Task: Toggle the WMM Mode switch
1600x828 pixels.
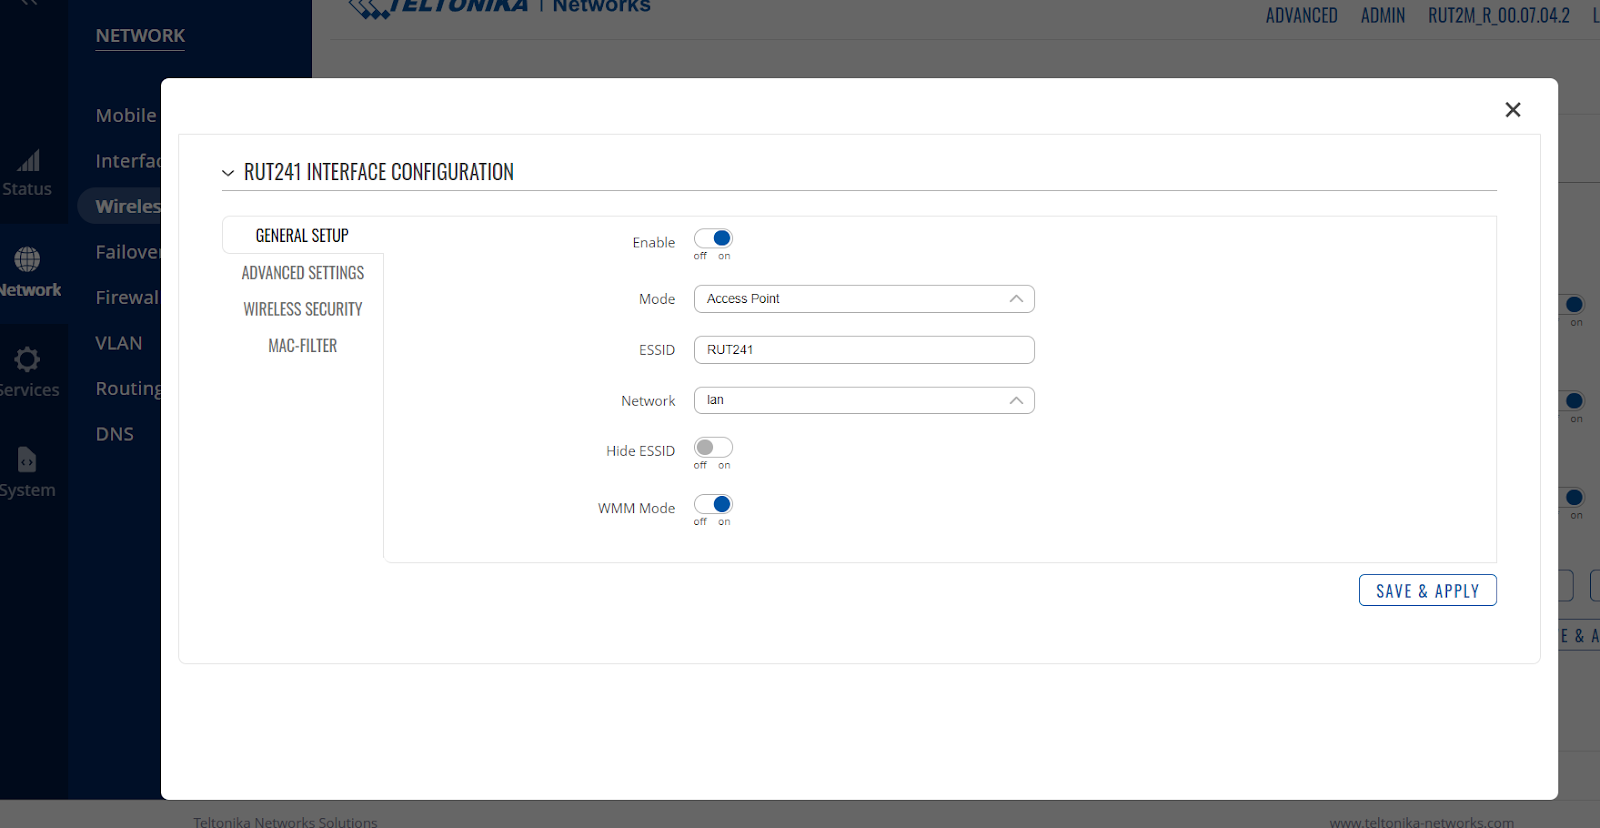Action: (x=713, y=504)
